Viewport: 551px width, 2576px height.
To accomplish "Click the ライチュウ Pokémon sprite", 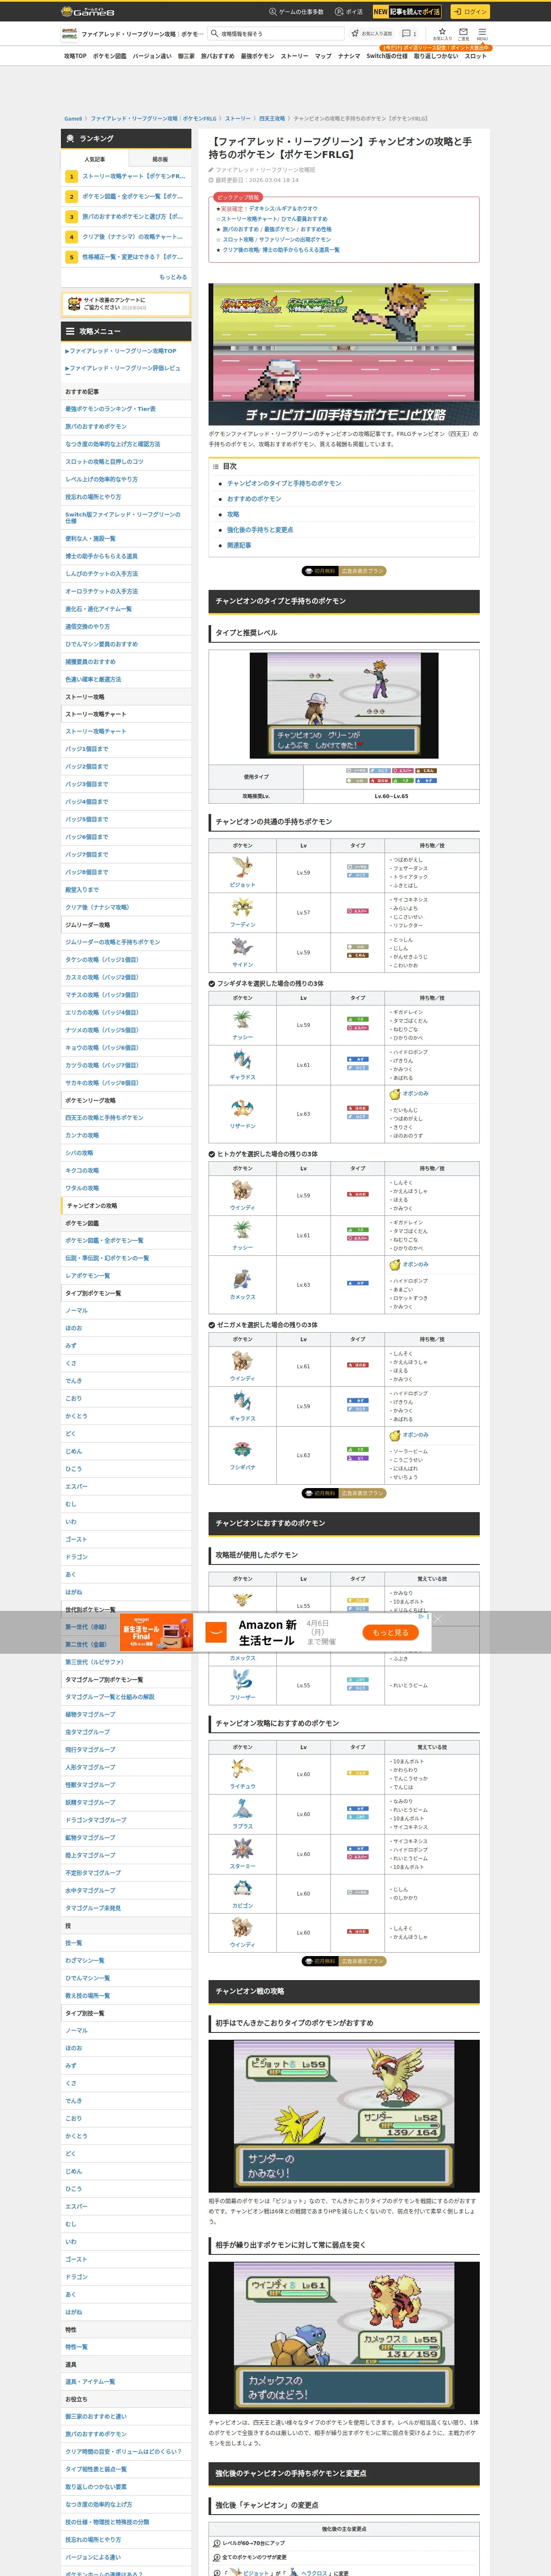I will click(242, 1768).
